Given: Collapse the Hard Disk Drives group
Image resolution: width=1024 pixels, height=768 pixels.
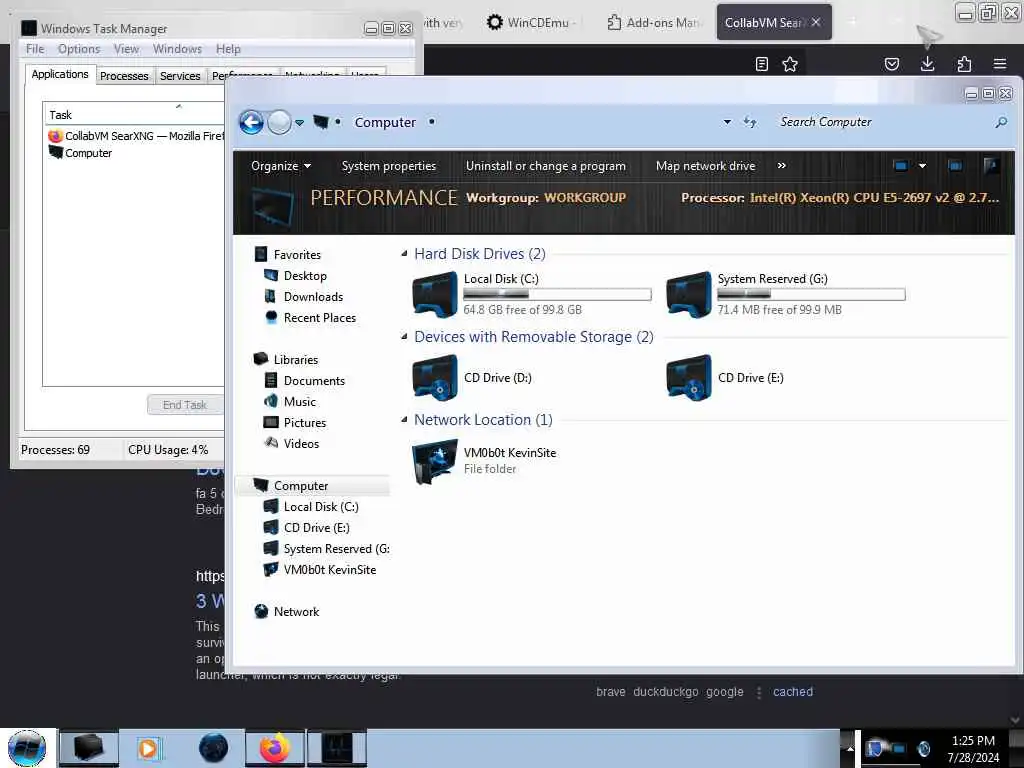Looking at the screenshot, I should tap(404, 253).
